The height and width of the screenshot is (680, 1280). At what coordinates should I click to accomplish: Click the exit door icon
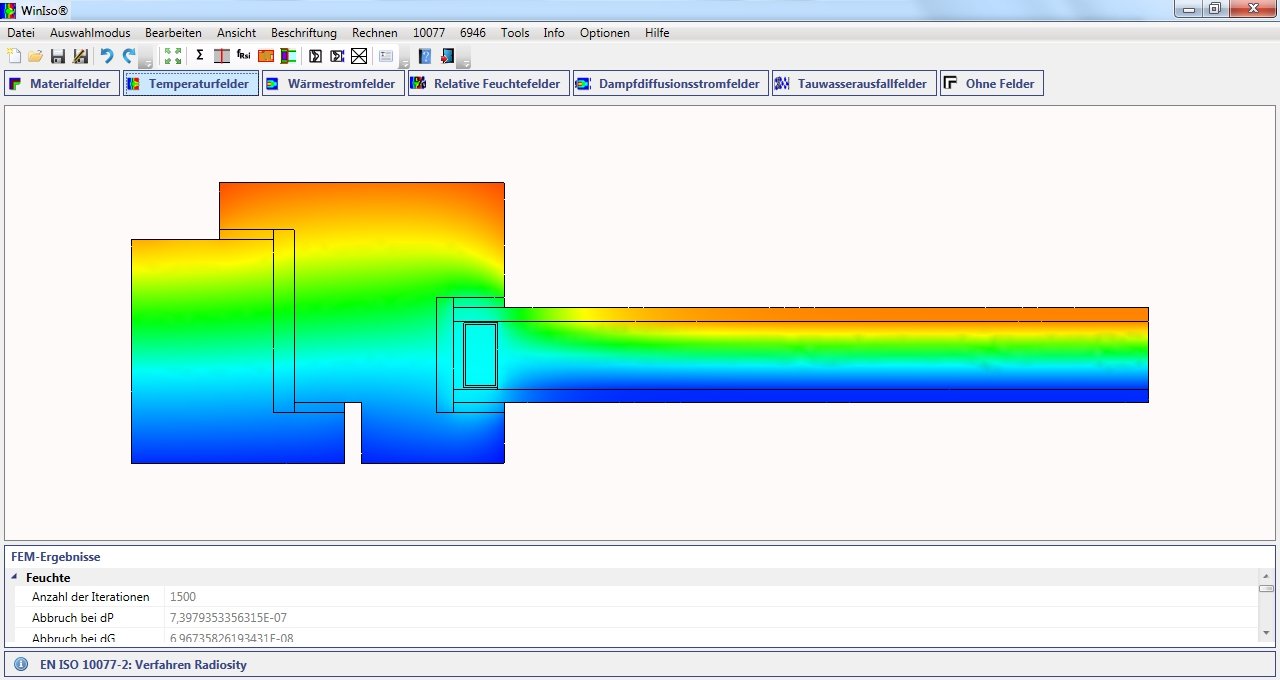point(447,56)
